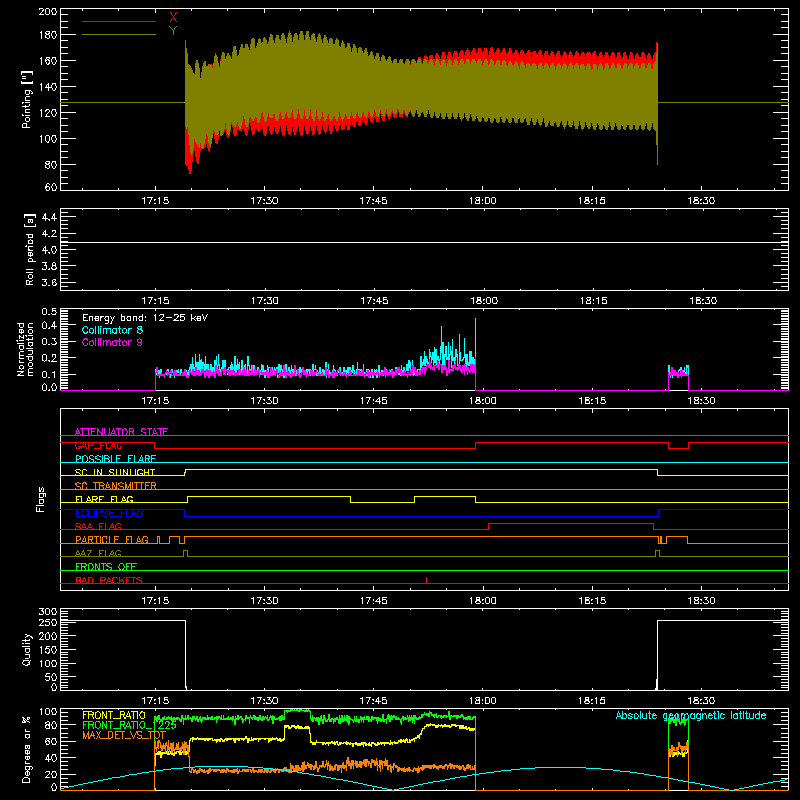Click the yellow FRONT_RATIO legend label
Screen dimensions: 800x800
pyautogui.click(x=114, y=715)
